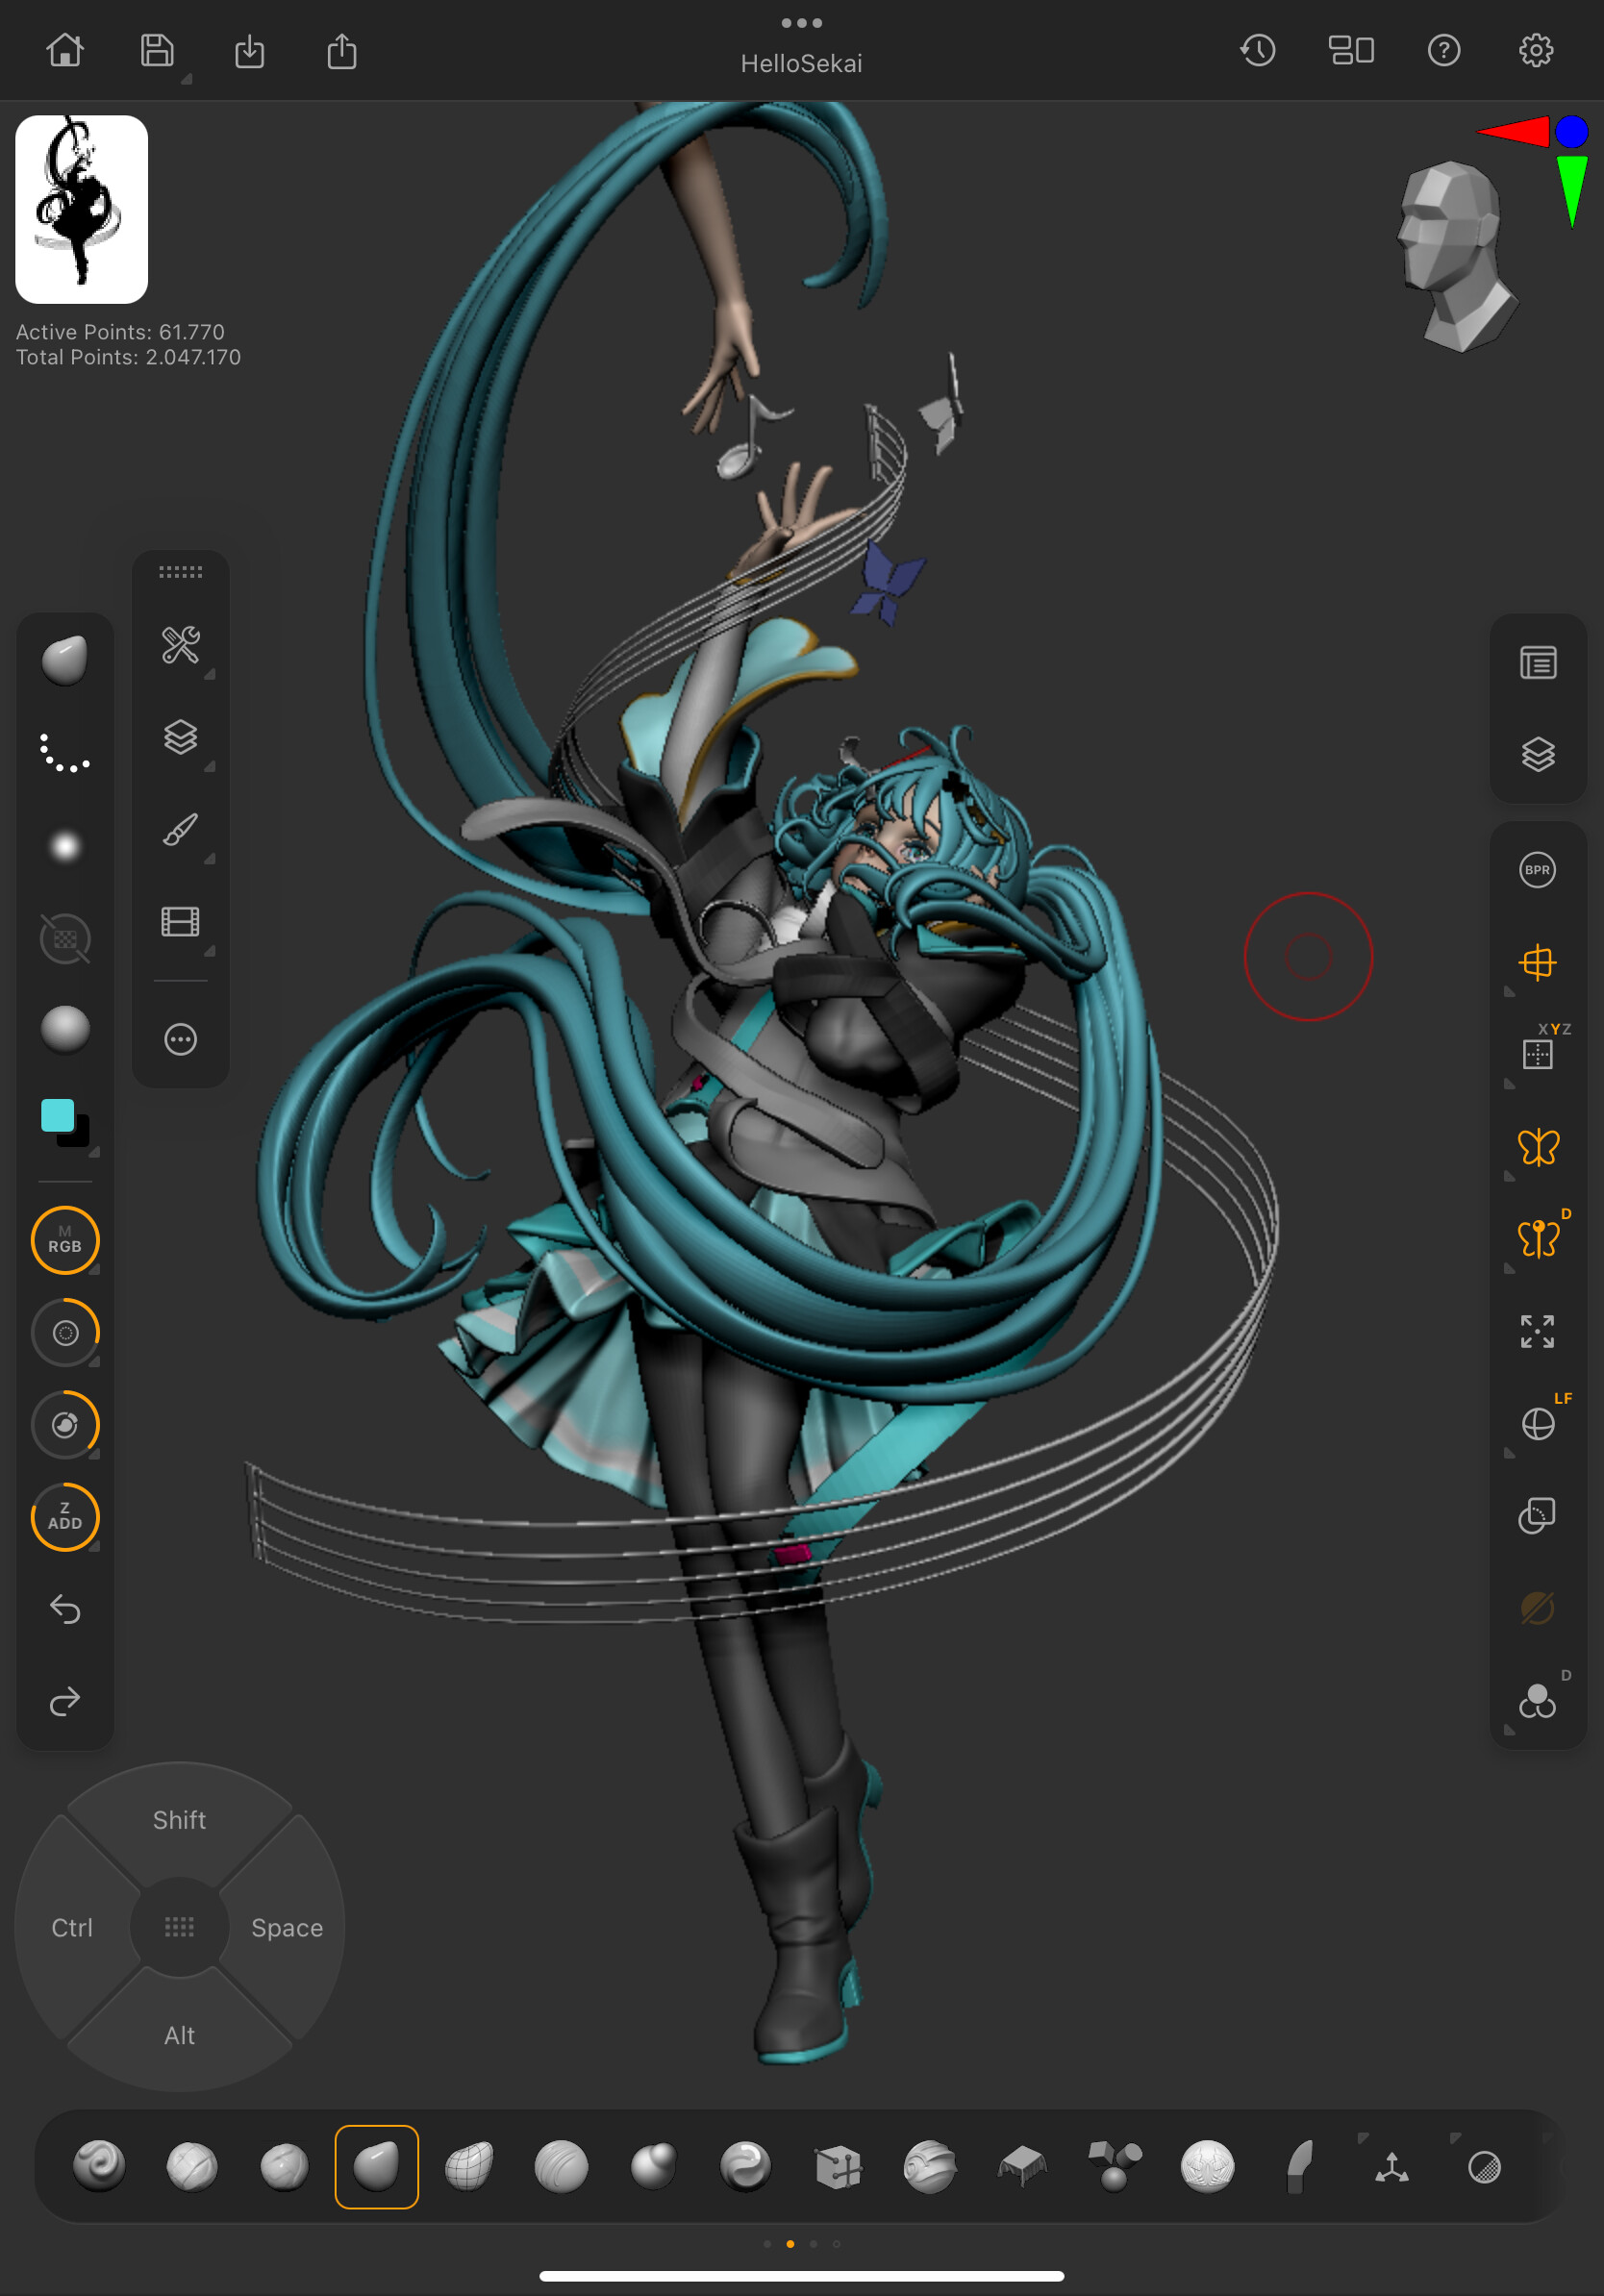
Task: Open the wrench and screwdriver tools menu
Action: (181, 645)
